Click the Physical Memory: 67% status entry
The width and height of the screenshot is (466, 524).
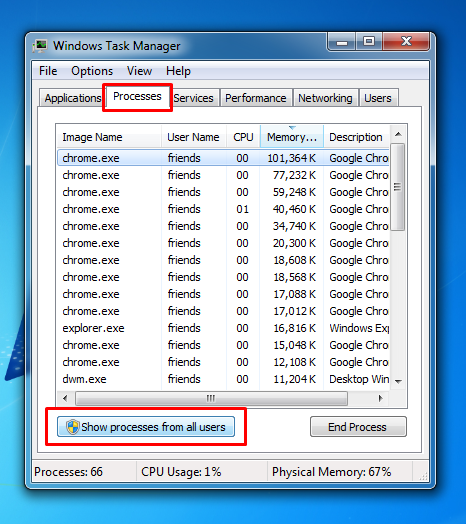331,472
